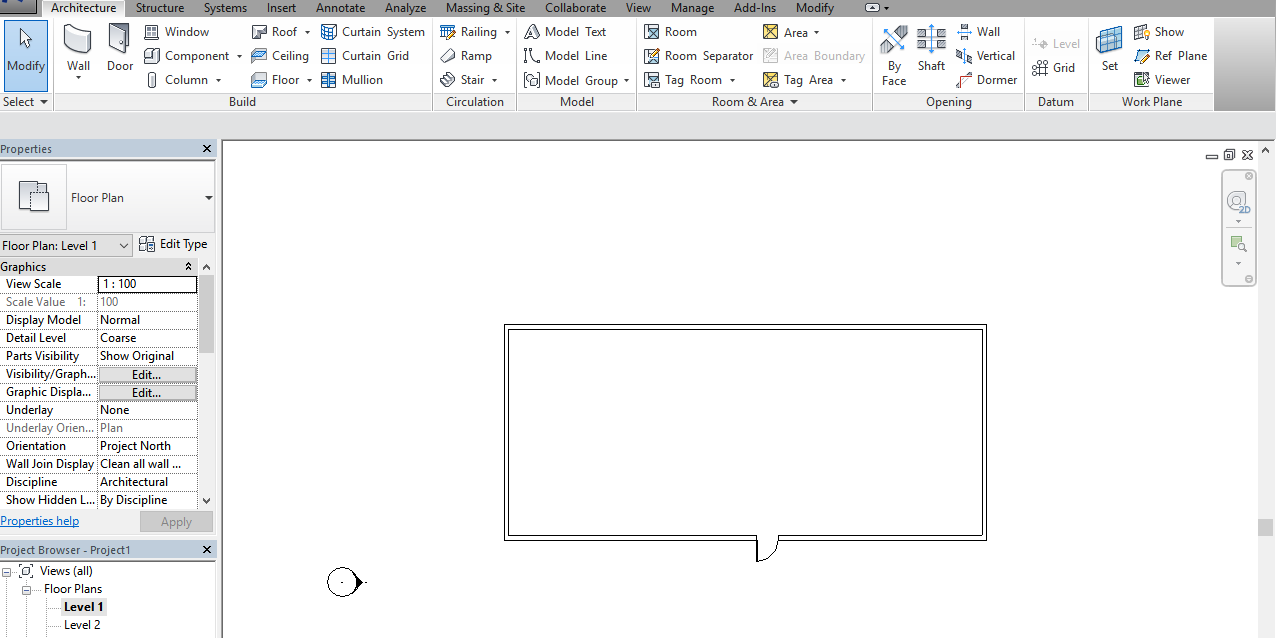1276x638 pixels.
Task: Show the work plane
Action: click(x=1158, y=32)
